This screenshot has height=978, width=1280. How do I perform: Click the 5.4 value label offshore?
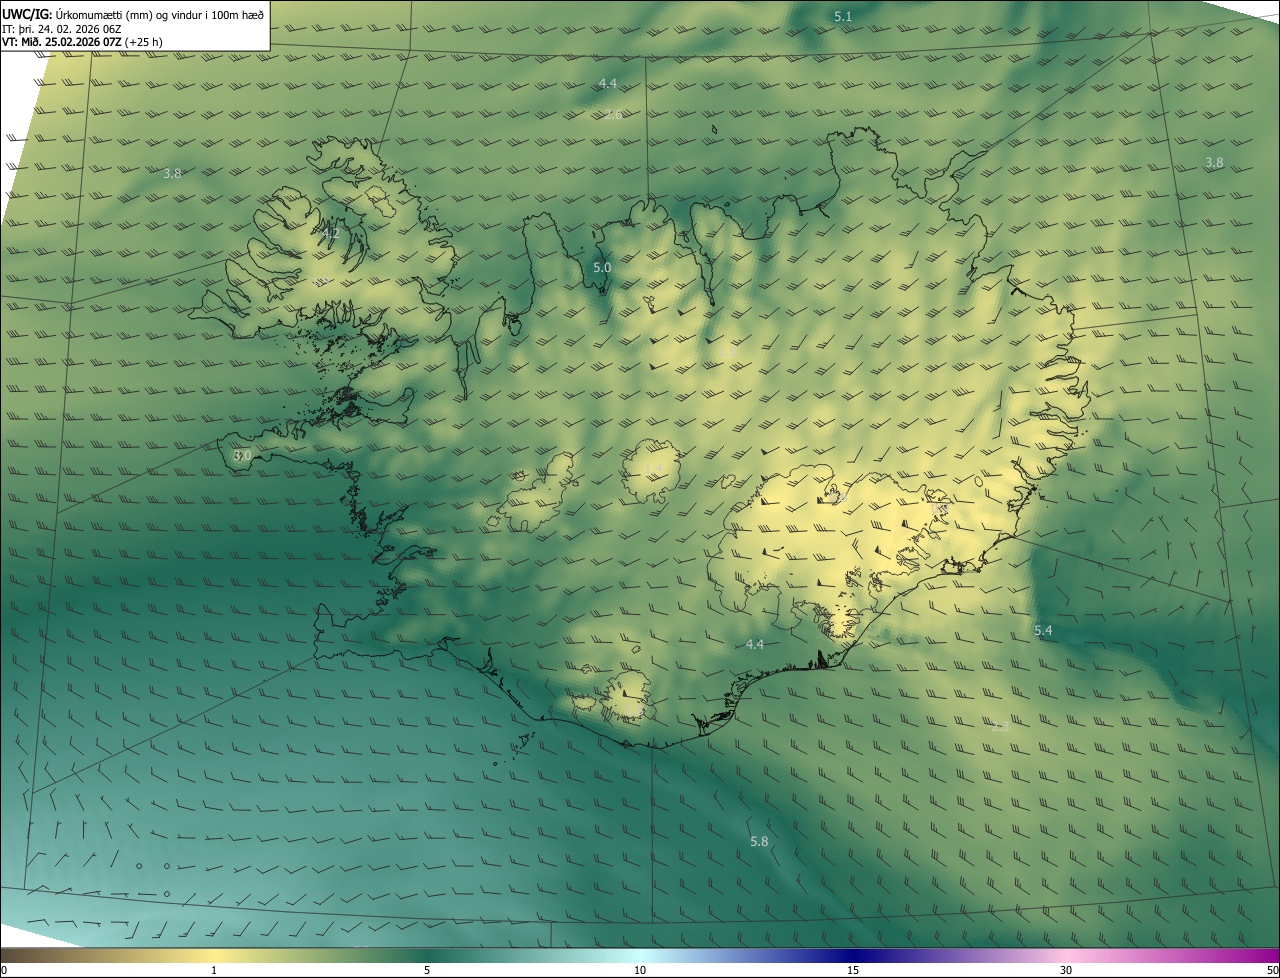click(x=1043, y=630)
